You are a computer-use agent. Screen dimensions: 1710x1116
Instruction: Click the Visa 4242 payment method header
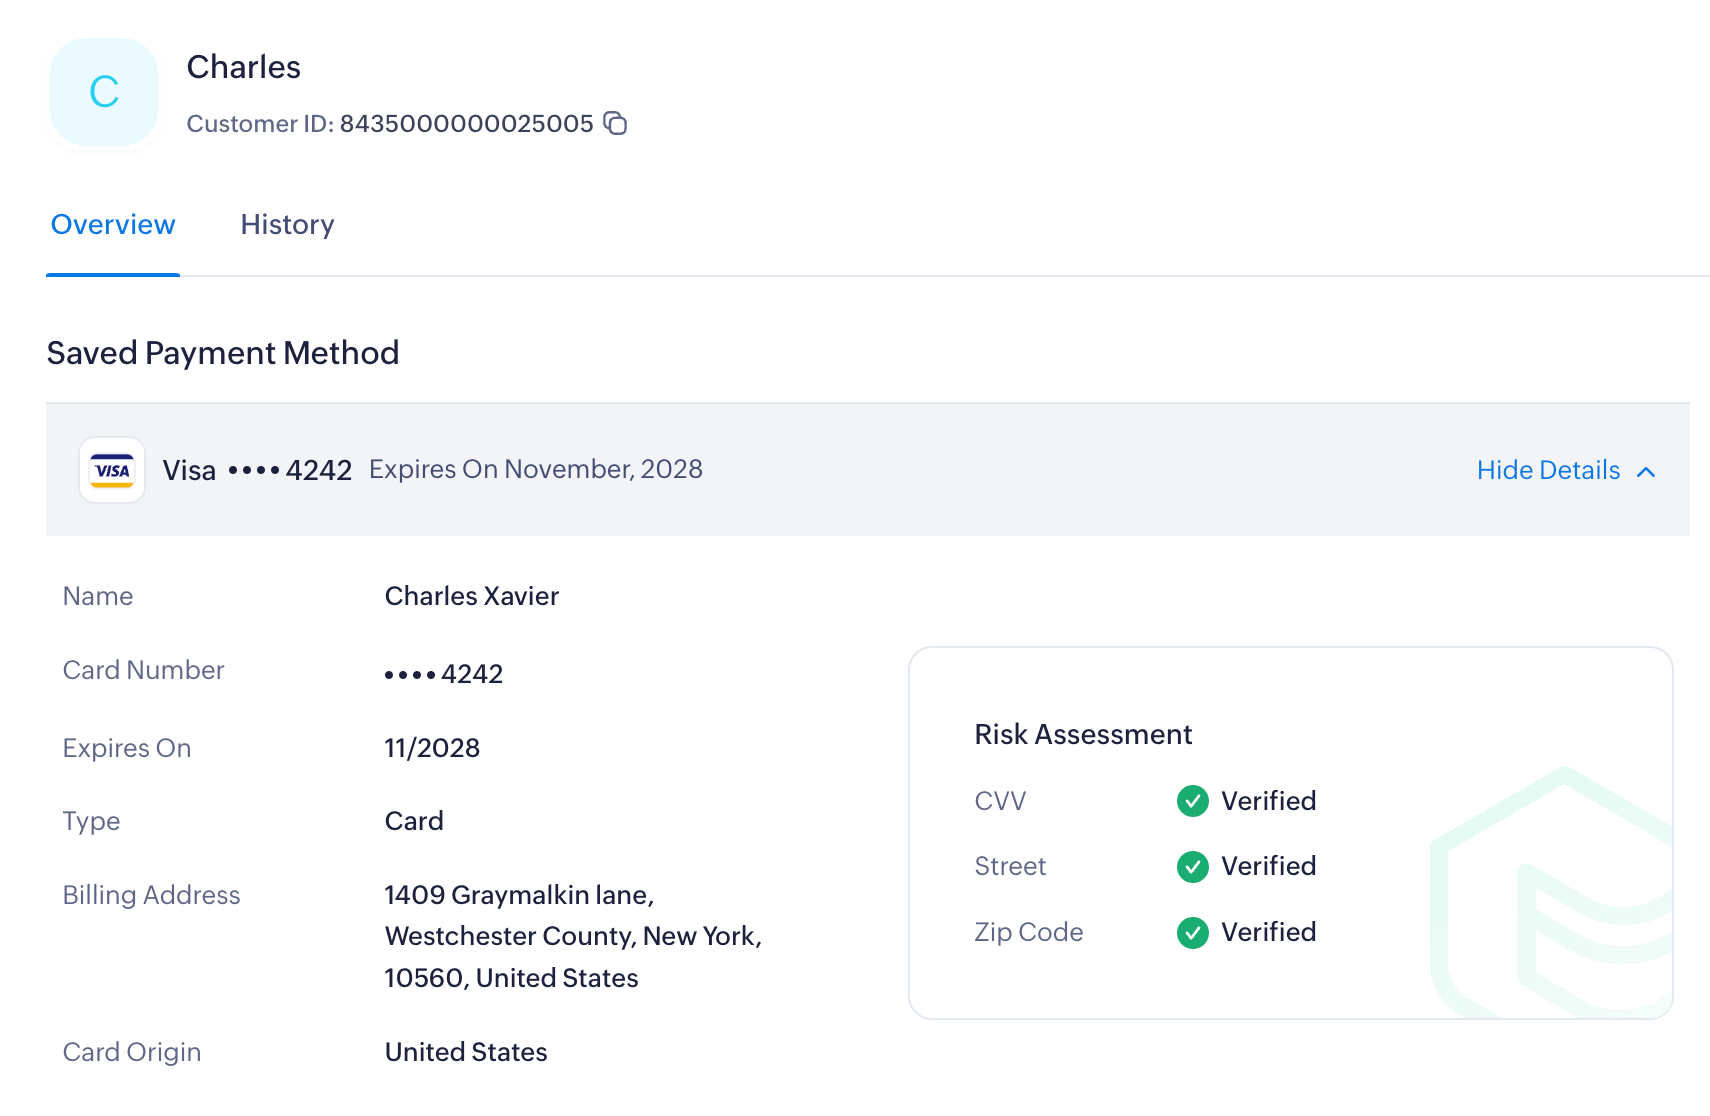(257, 470)
